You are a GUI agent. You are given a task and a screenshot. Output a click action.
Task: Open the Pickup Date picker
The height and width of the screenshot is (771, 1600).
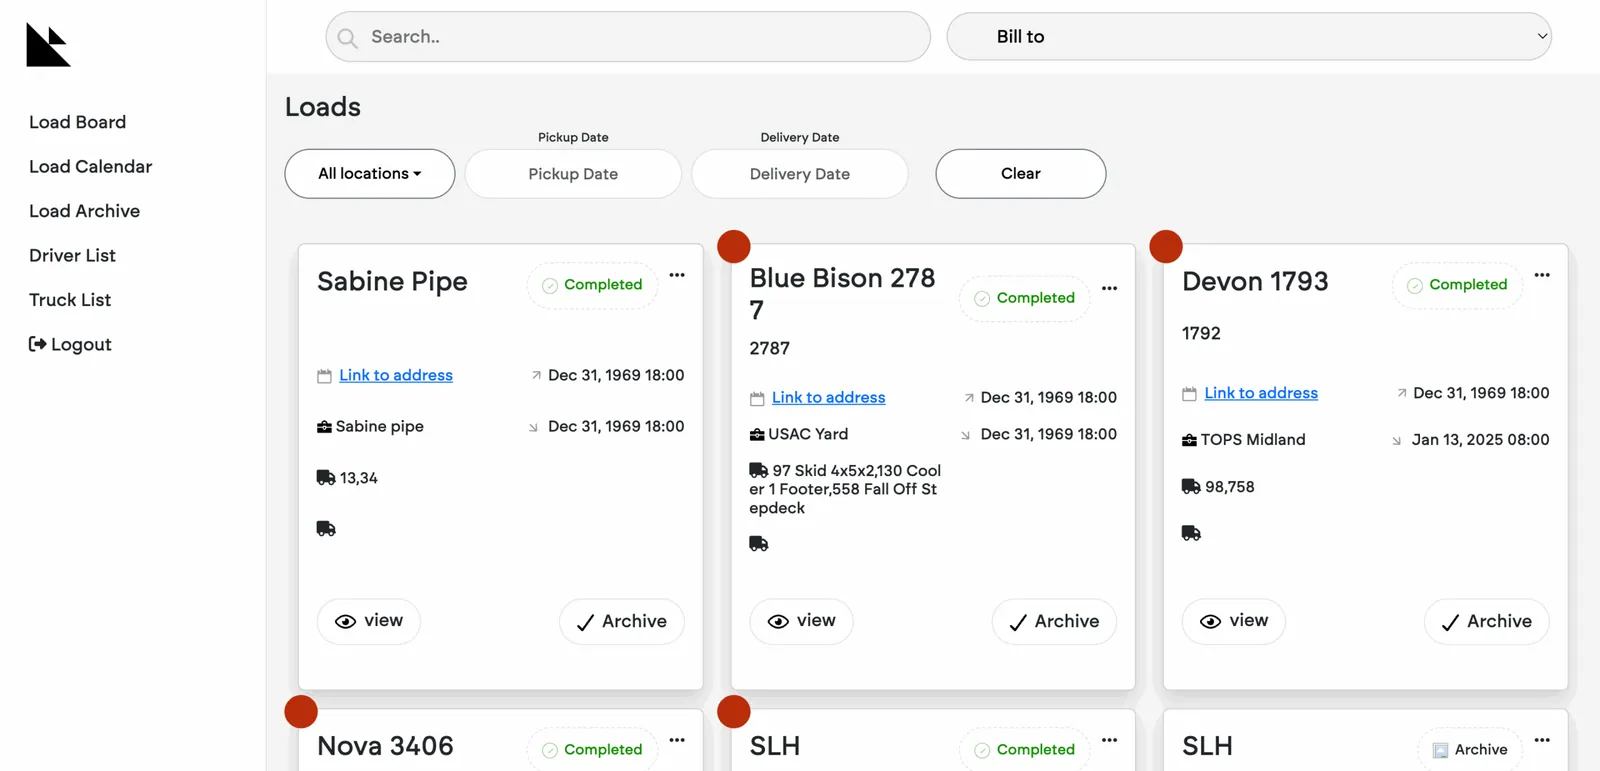573,174
